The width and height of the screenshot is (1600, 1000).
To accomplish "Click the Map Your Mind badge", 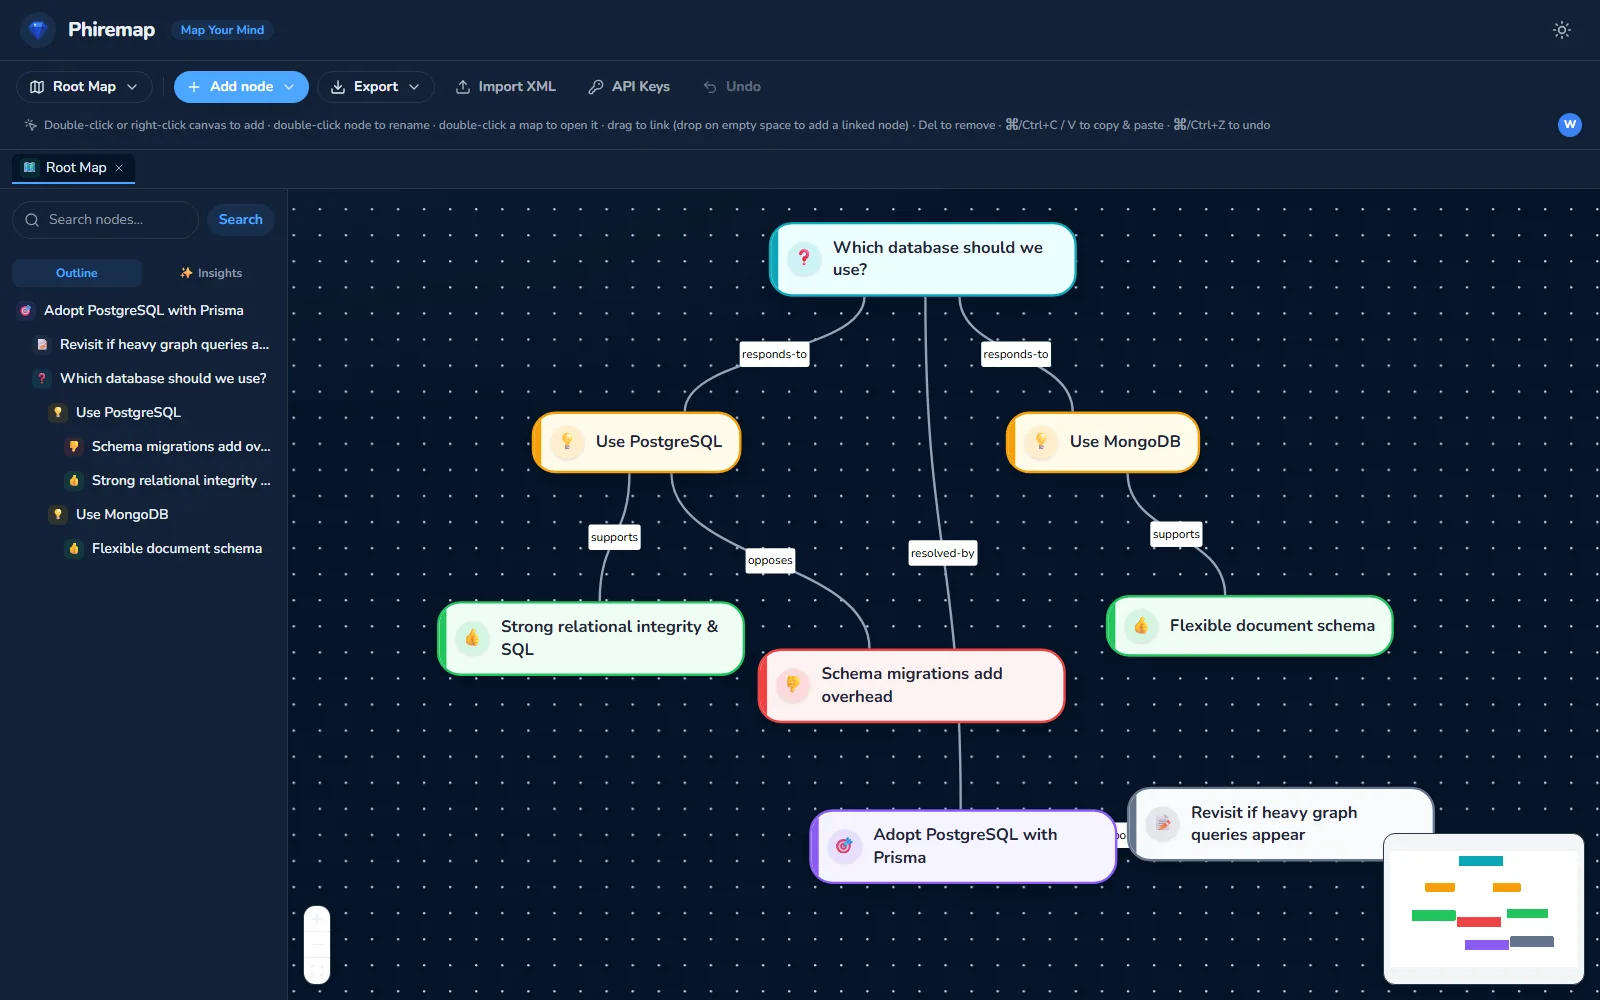I will point(222,30).
